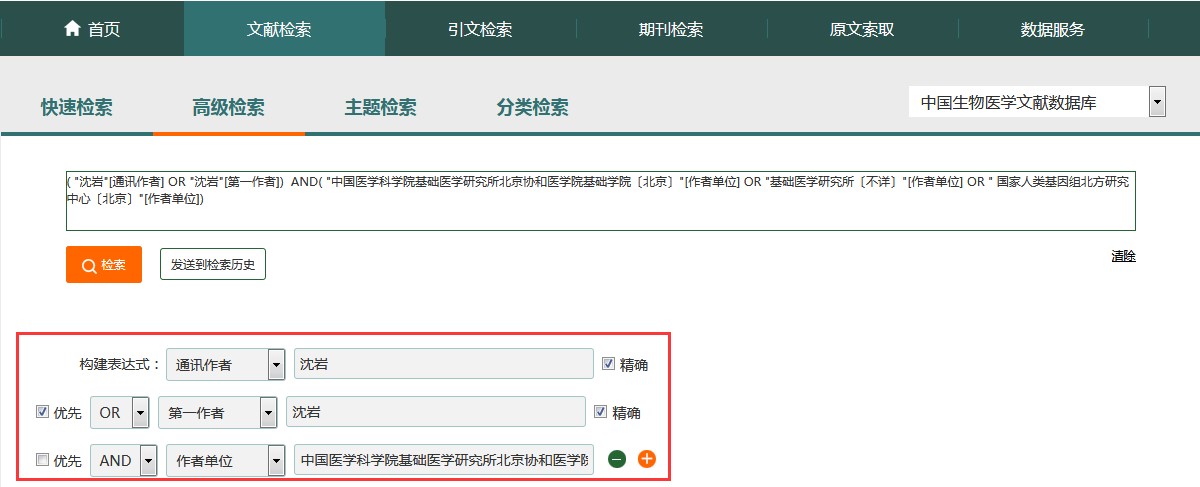Viewport: 1200px width, 487px height.
Task: Select the 快速检索 tab
Action: pyautogui.click(x=76, y=108)
